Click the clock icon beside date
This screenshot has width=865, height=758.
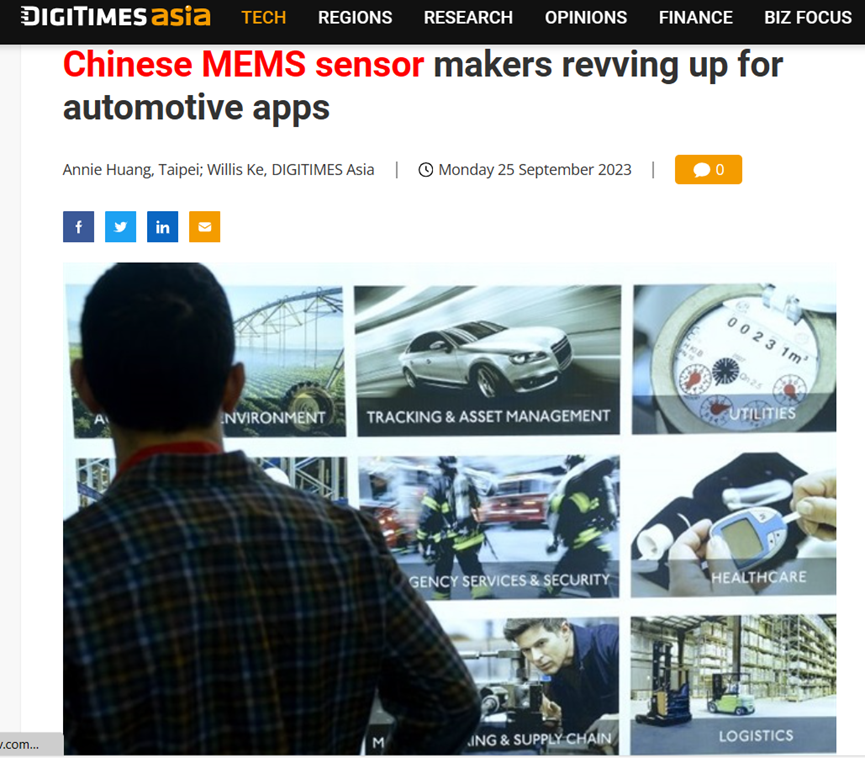[x=426, y=170]
